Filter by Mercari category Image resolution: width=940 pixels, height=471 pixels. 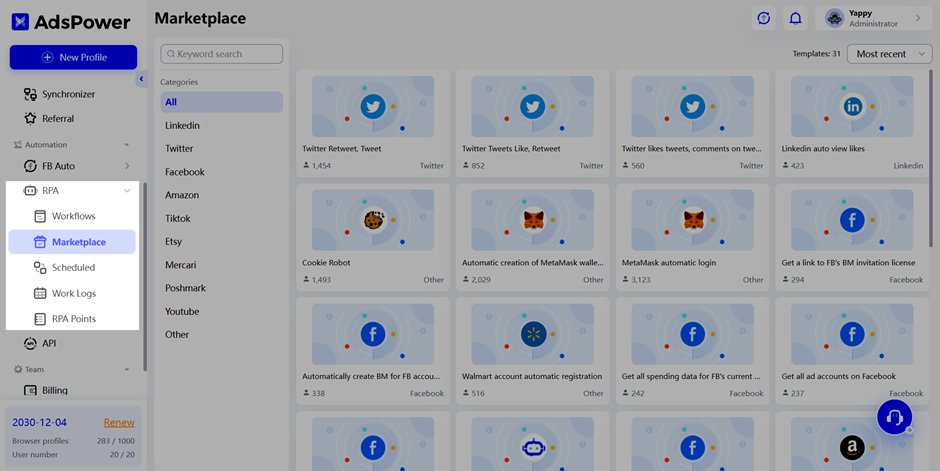180,265
